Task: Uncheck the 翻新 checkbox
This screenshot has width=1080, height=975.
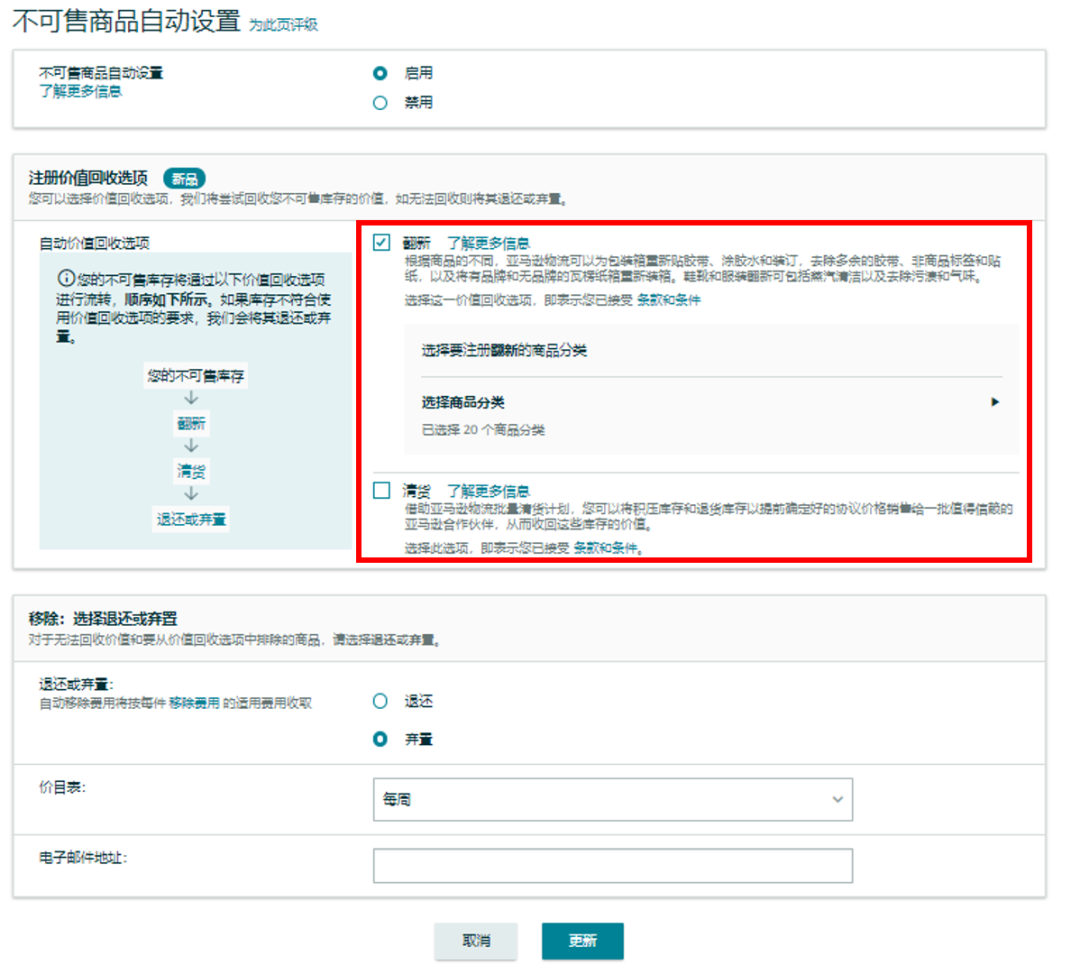Action: point(380,243)
